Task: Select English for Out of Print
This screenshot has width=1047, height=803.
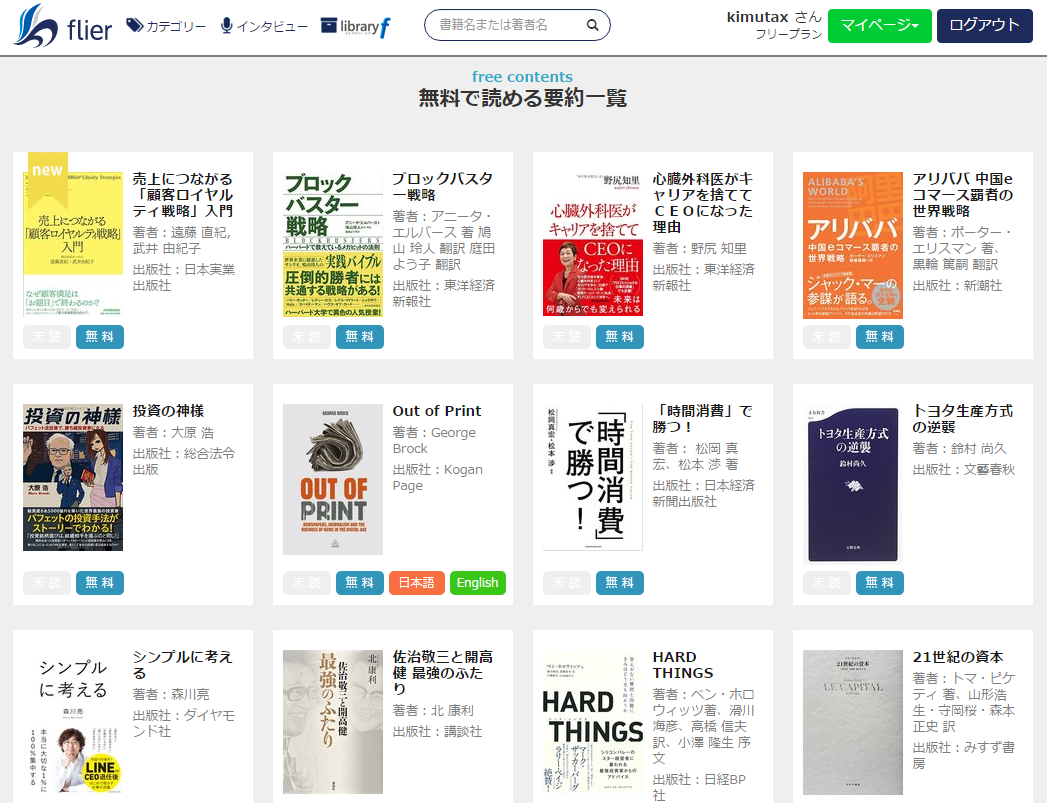Action: tap(477, 583)
